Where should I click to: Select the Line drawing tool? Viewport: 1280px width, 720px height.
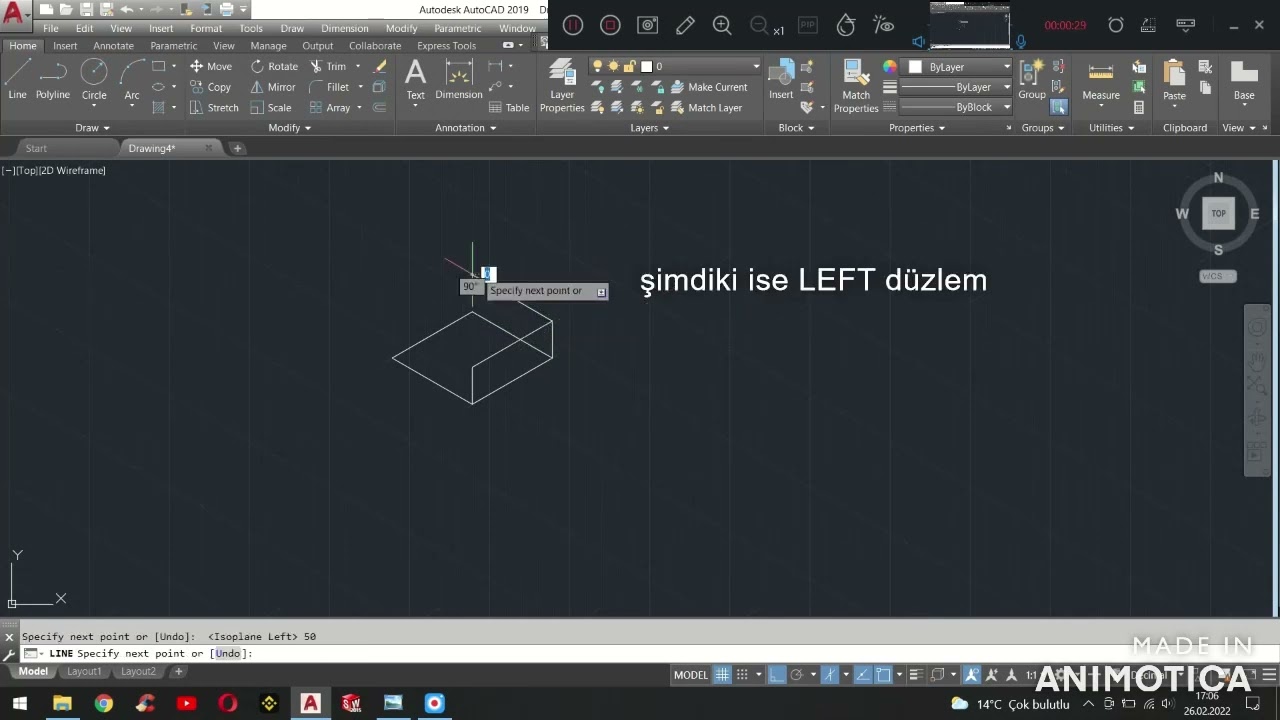17,80
